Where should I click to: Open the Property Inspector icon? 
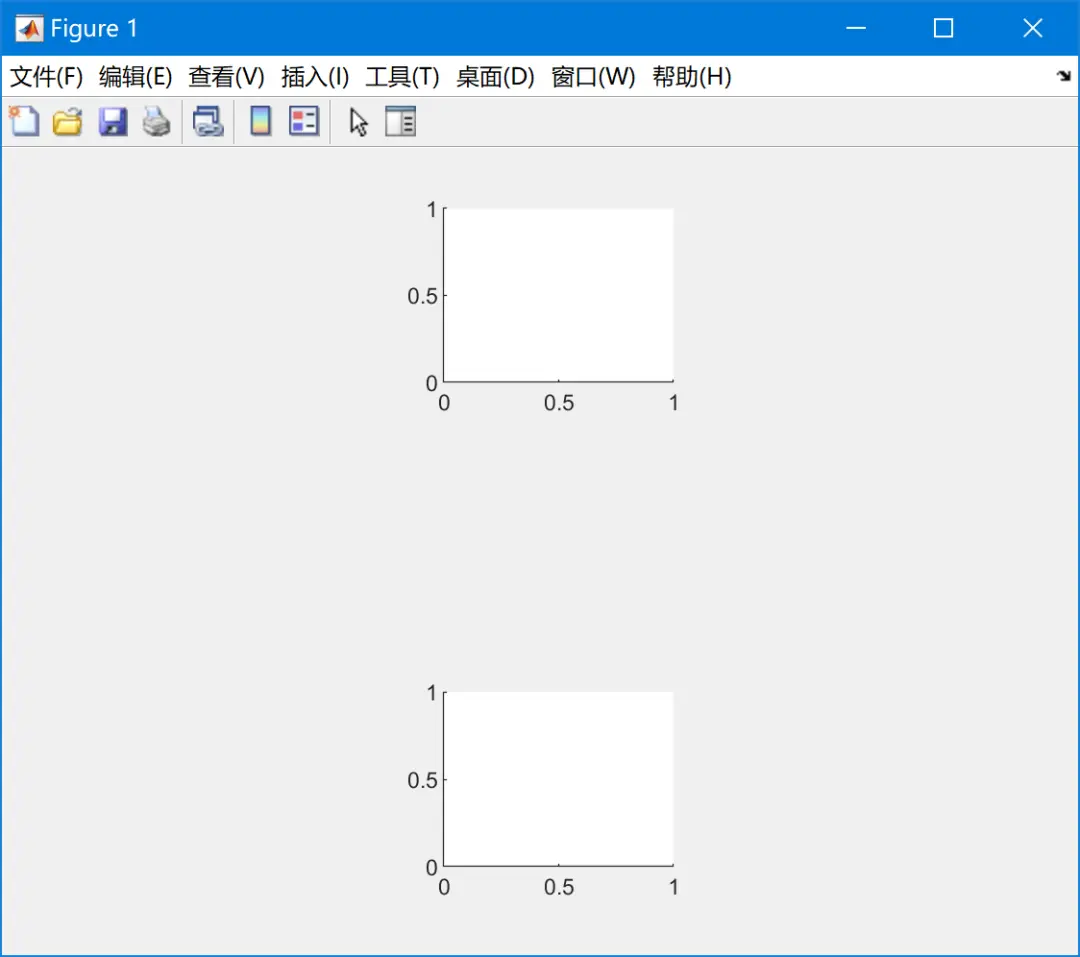click(400, 122)
